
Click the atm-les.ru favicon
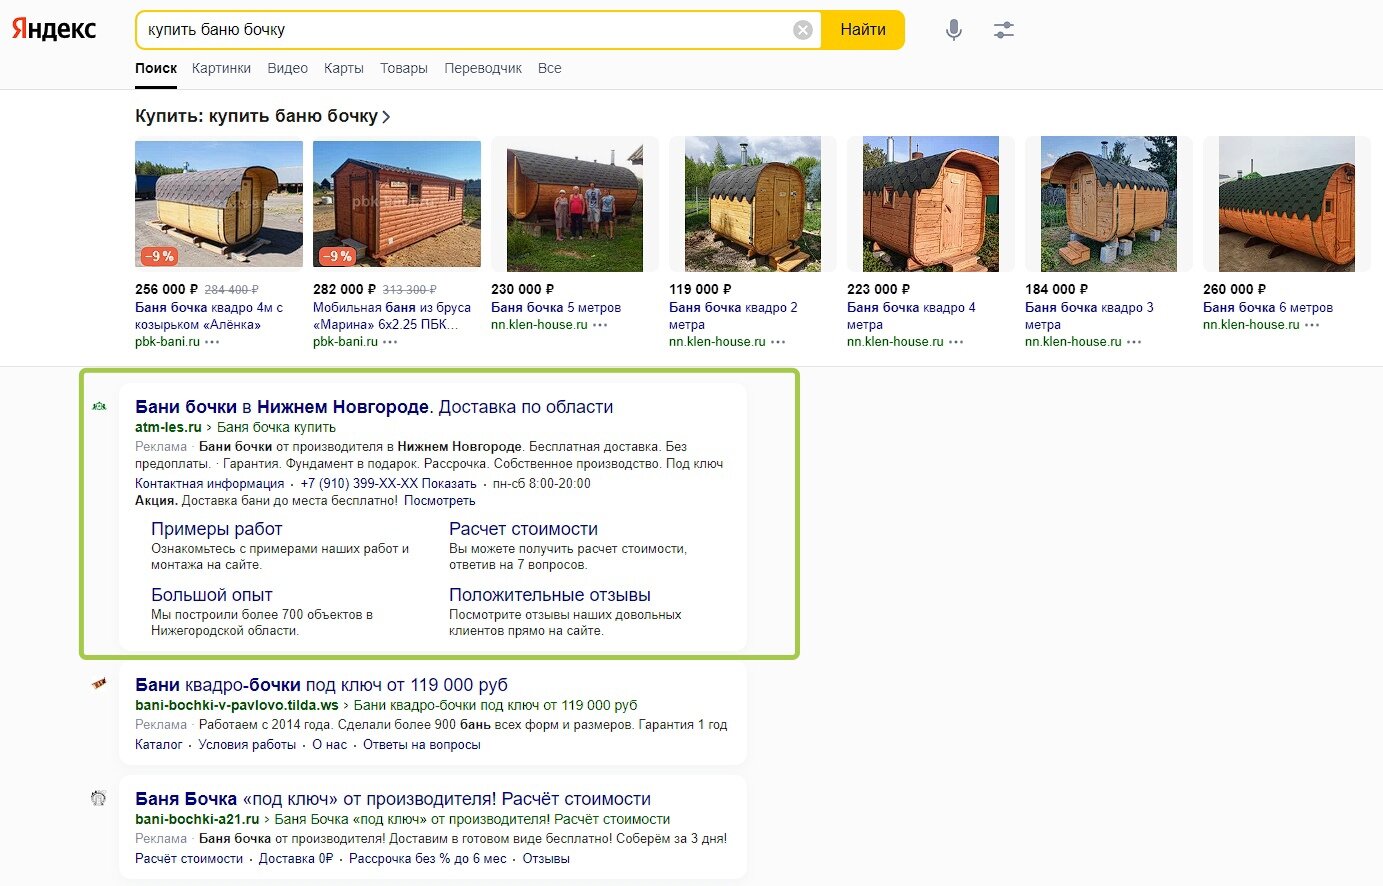click(x=99, y=406)
